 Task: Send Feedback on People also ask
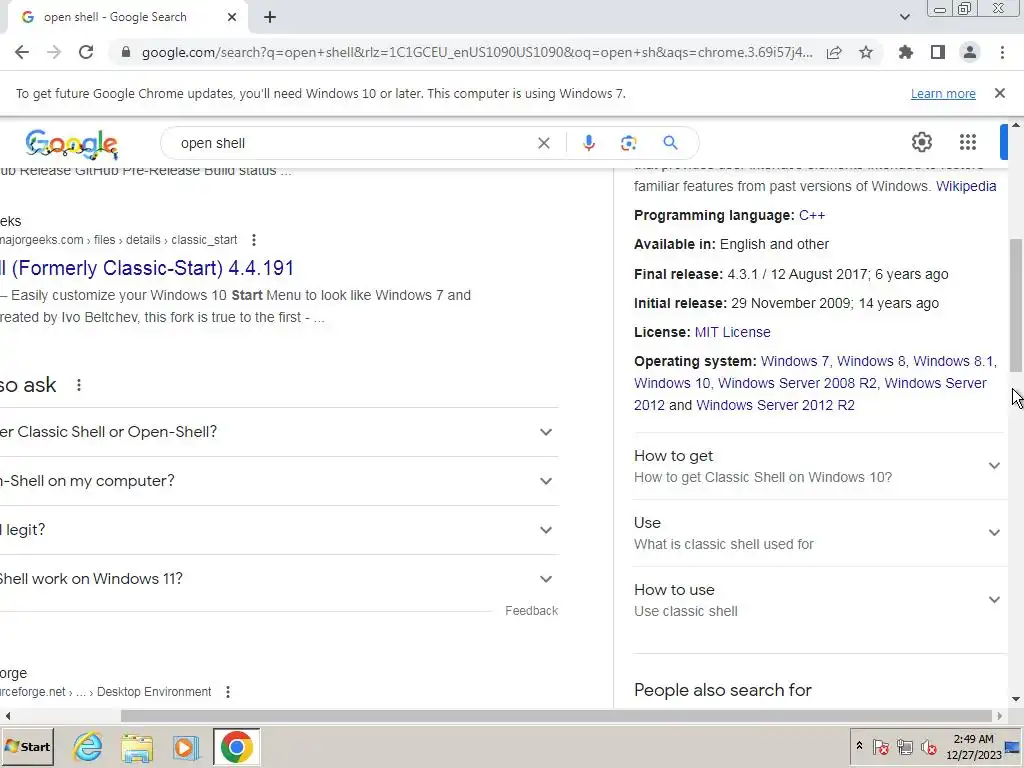tap(532, 611)
